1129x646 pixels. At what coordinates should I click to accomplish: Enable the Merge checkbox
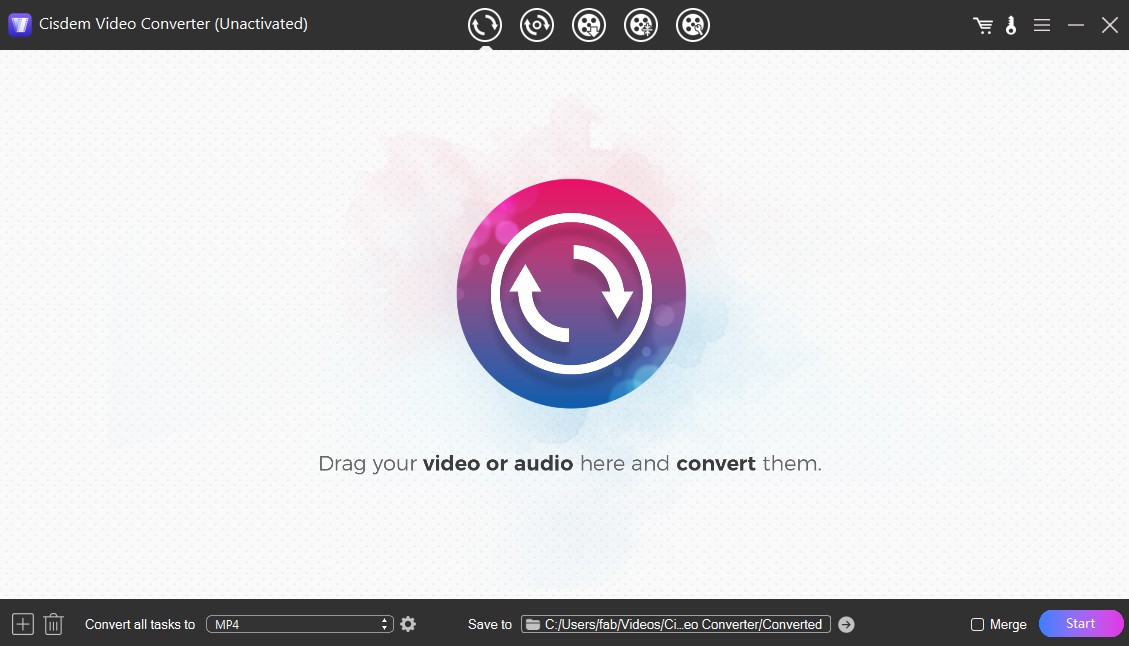[x=977, y=624]
